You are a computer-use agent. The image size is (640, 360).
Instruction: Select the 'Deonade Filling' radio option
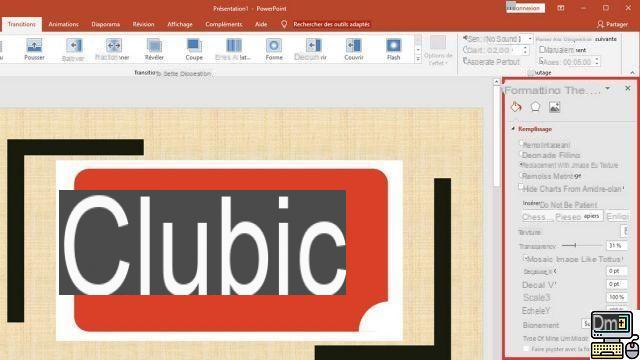pos(521,154)
